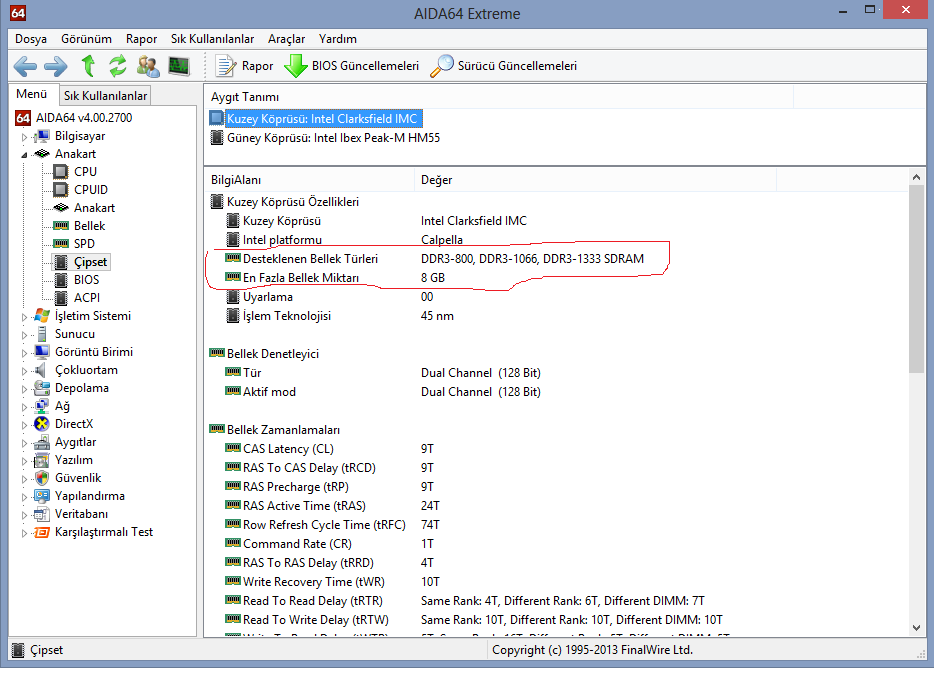Click the Güvenlik shield icon
934x687 pixels.
pyautogui.click(x=42, y=478)
